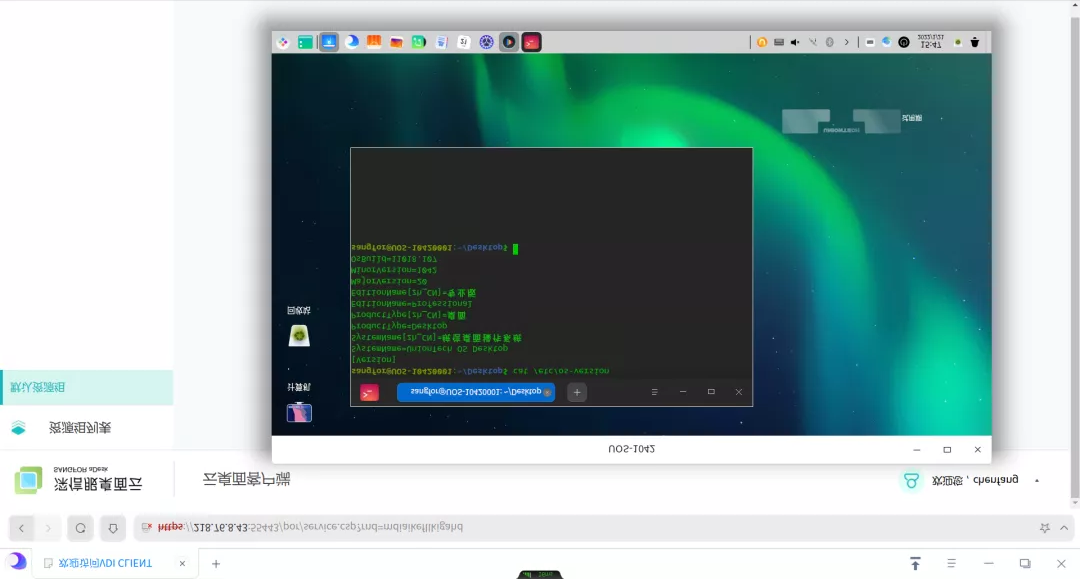The image size is (1081, 580).
Task: Add a new terminal tab with plus button
Action: (577, 392)
